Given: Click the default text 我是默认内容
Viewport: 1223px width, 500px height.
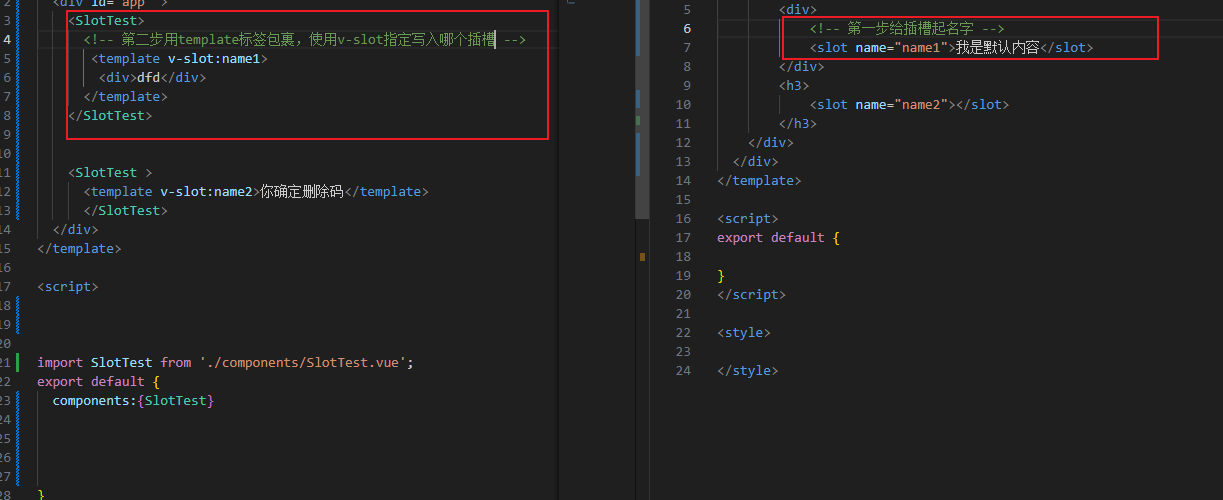Looking at the screenshot, I should (997, 47).
